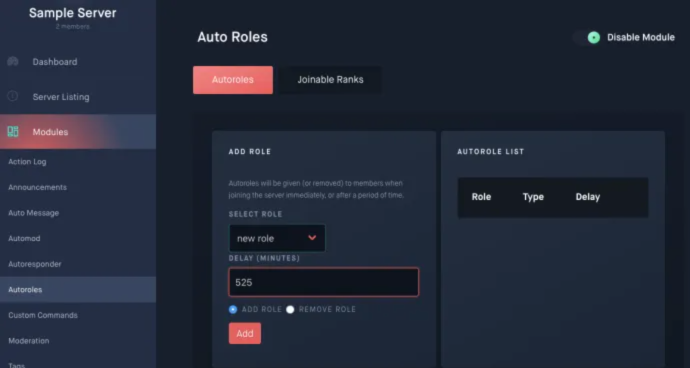Screen dimensions: 690x368
Task: Open the Select Role dropdown
Action: [277, 238]
